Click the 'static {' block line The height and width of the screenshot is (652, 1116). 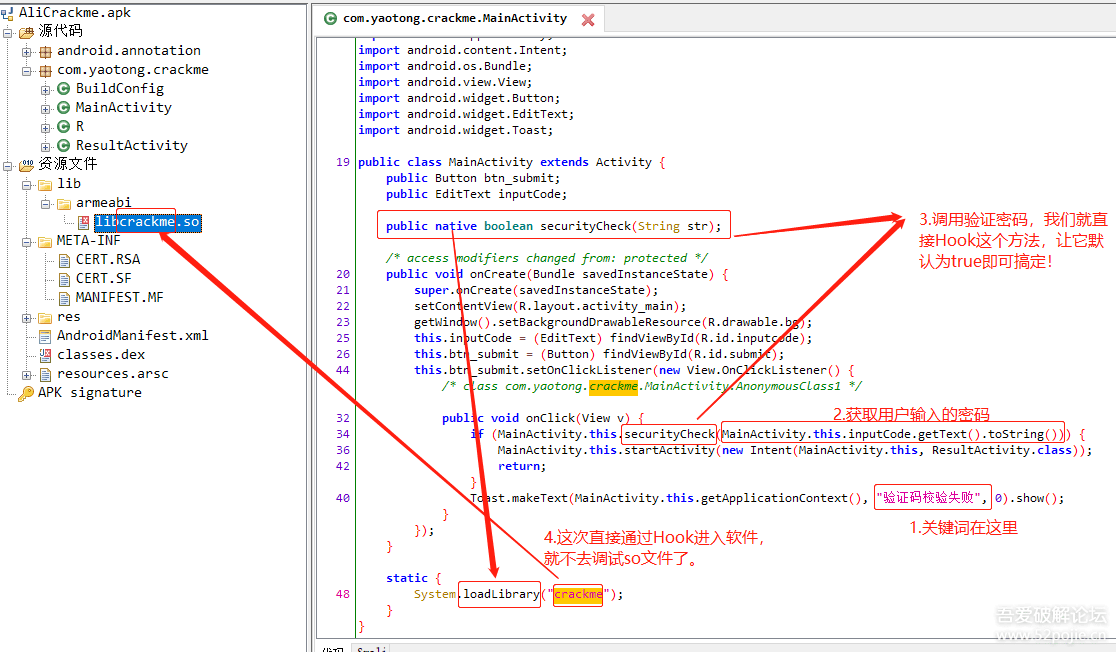414,578
